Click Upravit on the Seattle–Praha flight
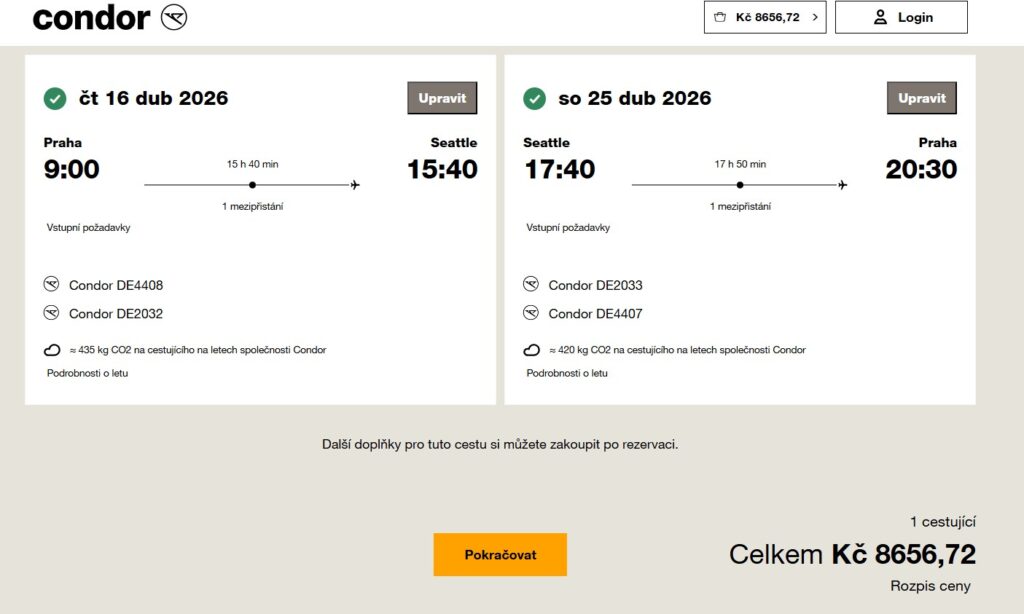Image resolution: width=1024 pixels, height=614 pixels. click(922, 98)
